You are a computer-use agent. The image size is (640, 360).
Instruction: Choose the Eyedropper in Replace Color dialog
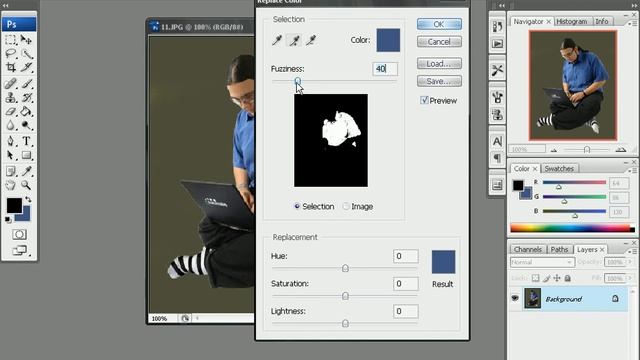pyautogui.click(x=277, y=40)
